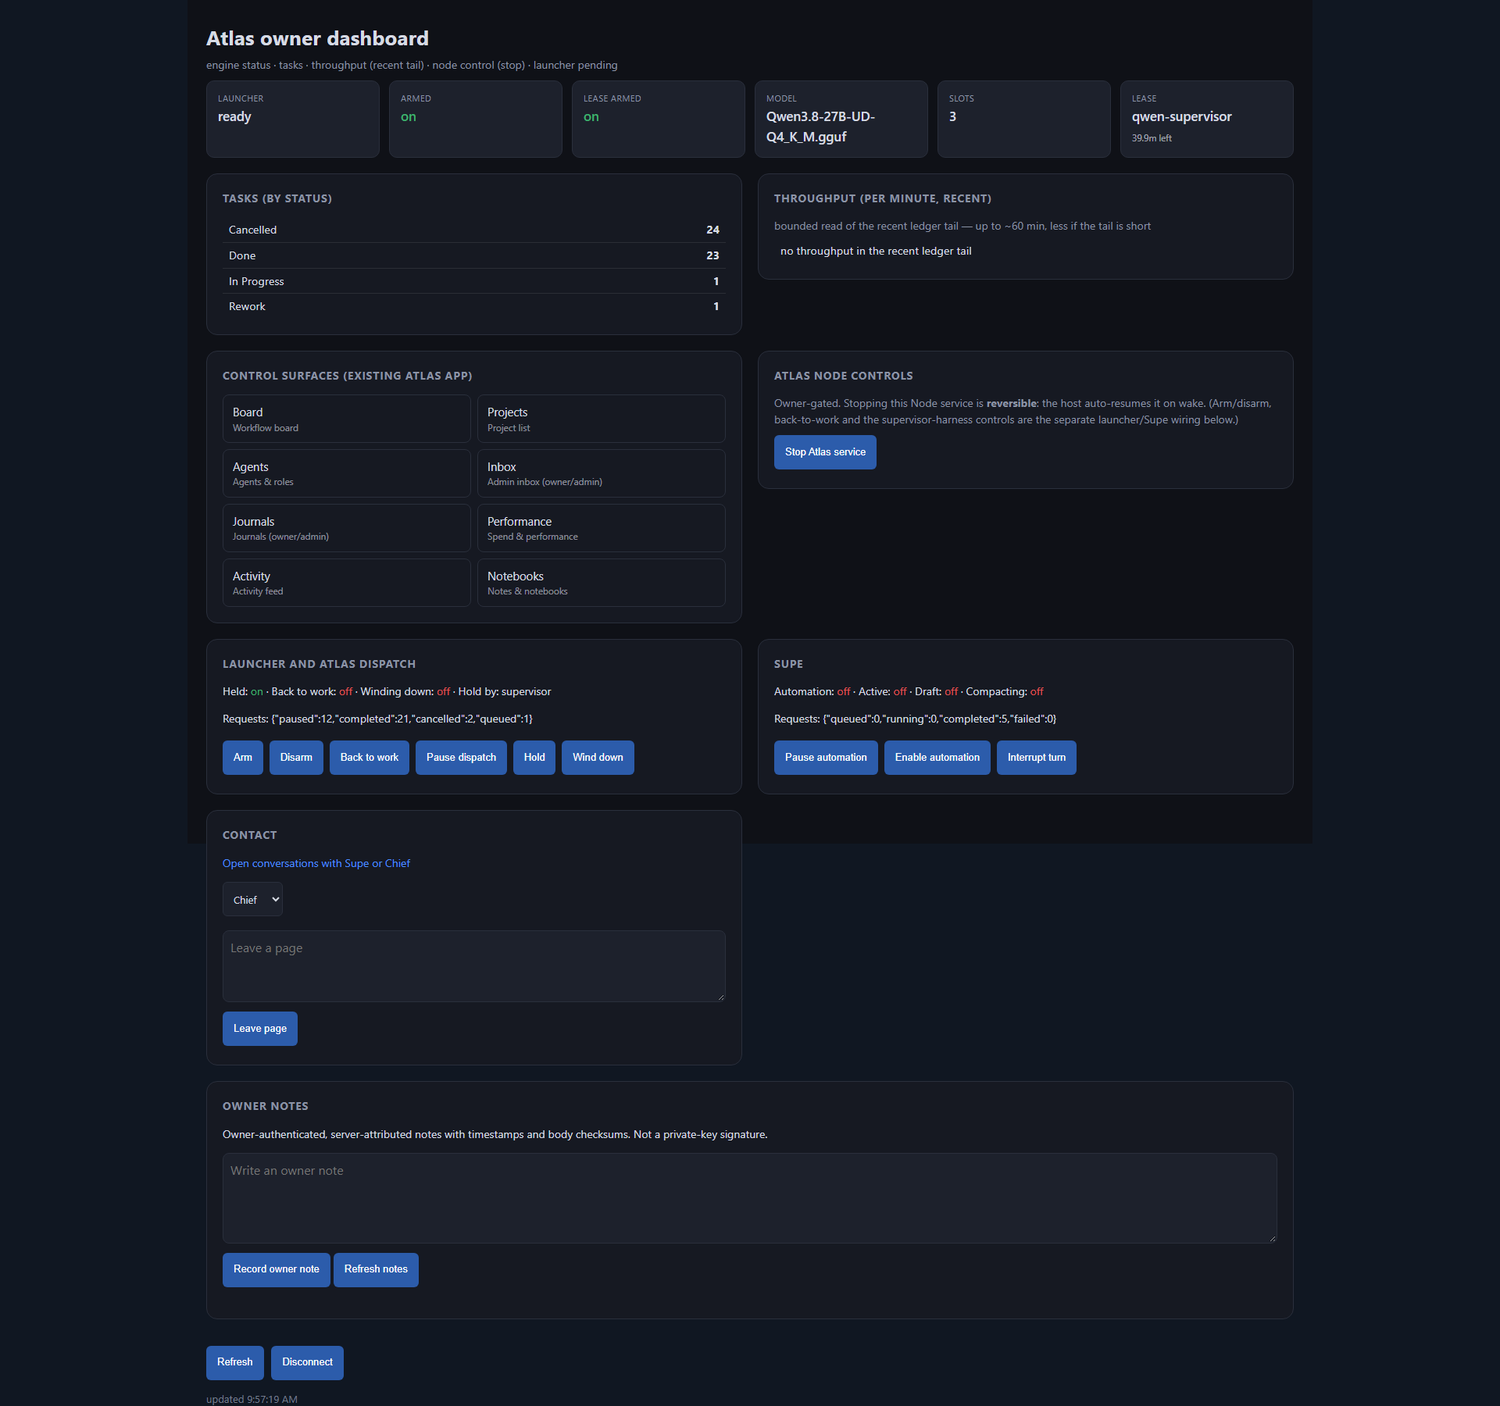This screenshot has height=1406, width=1500.
Task: Click the 39.9m left lease timer
Action: pyautogui.click(x=1152, y=138)
